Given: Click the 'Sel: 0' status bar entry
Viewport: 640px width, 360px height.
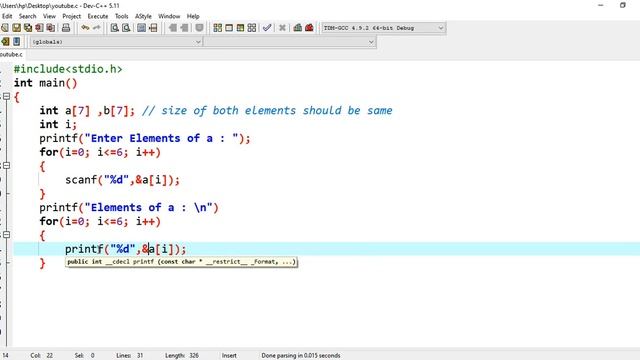Looking at the screenshot, I should tap(84, 356).
